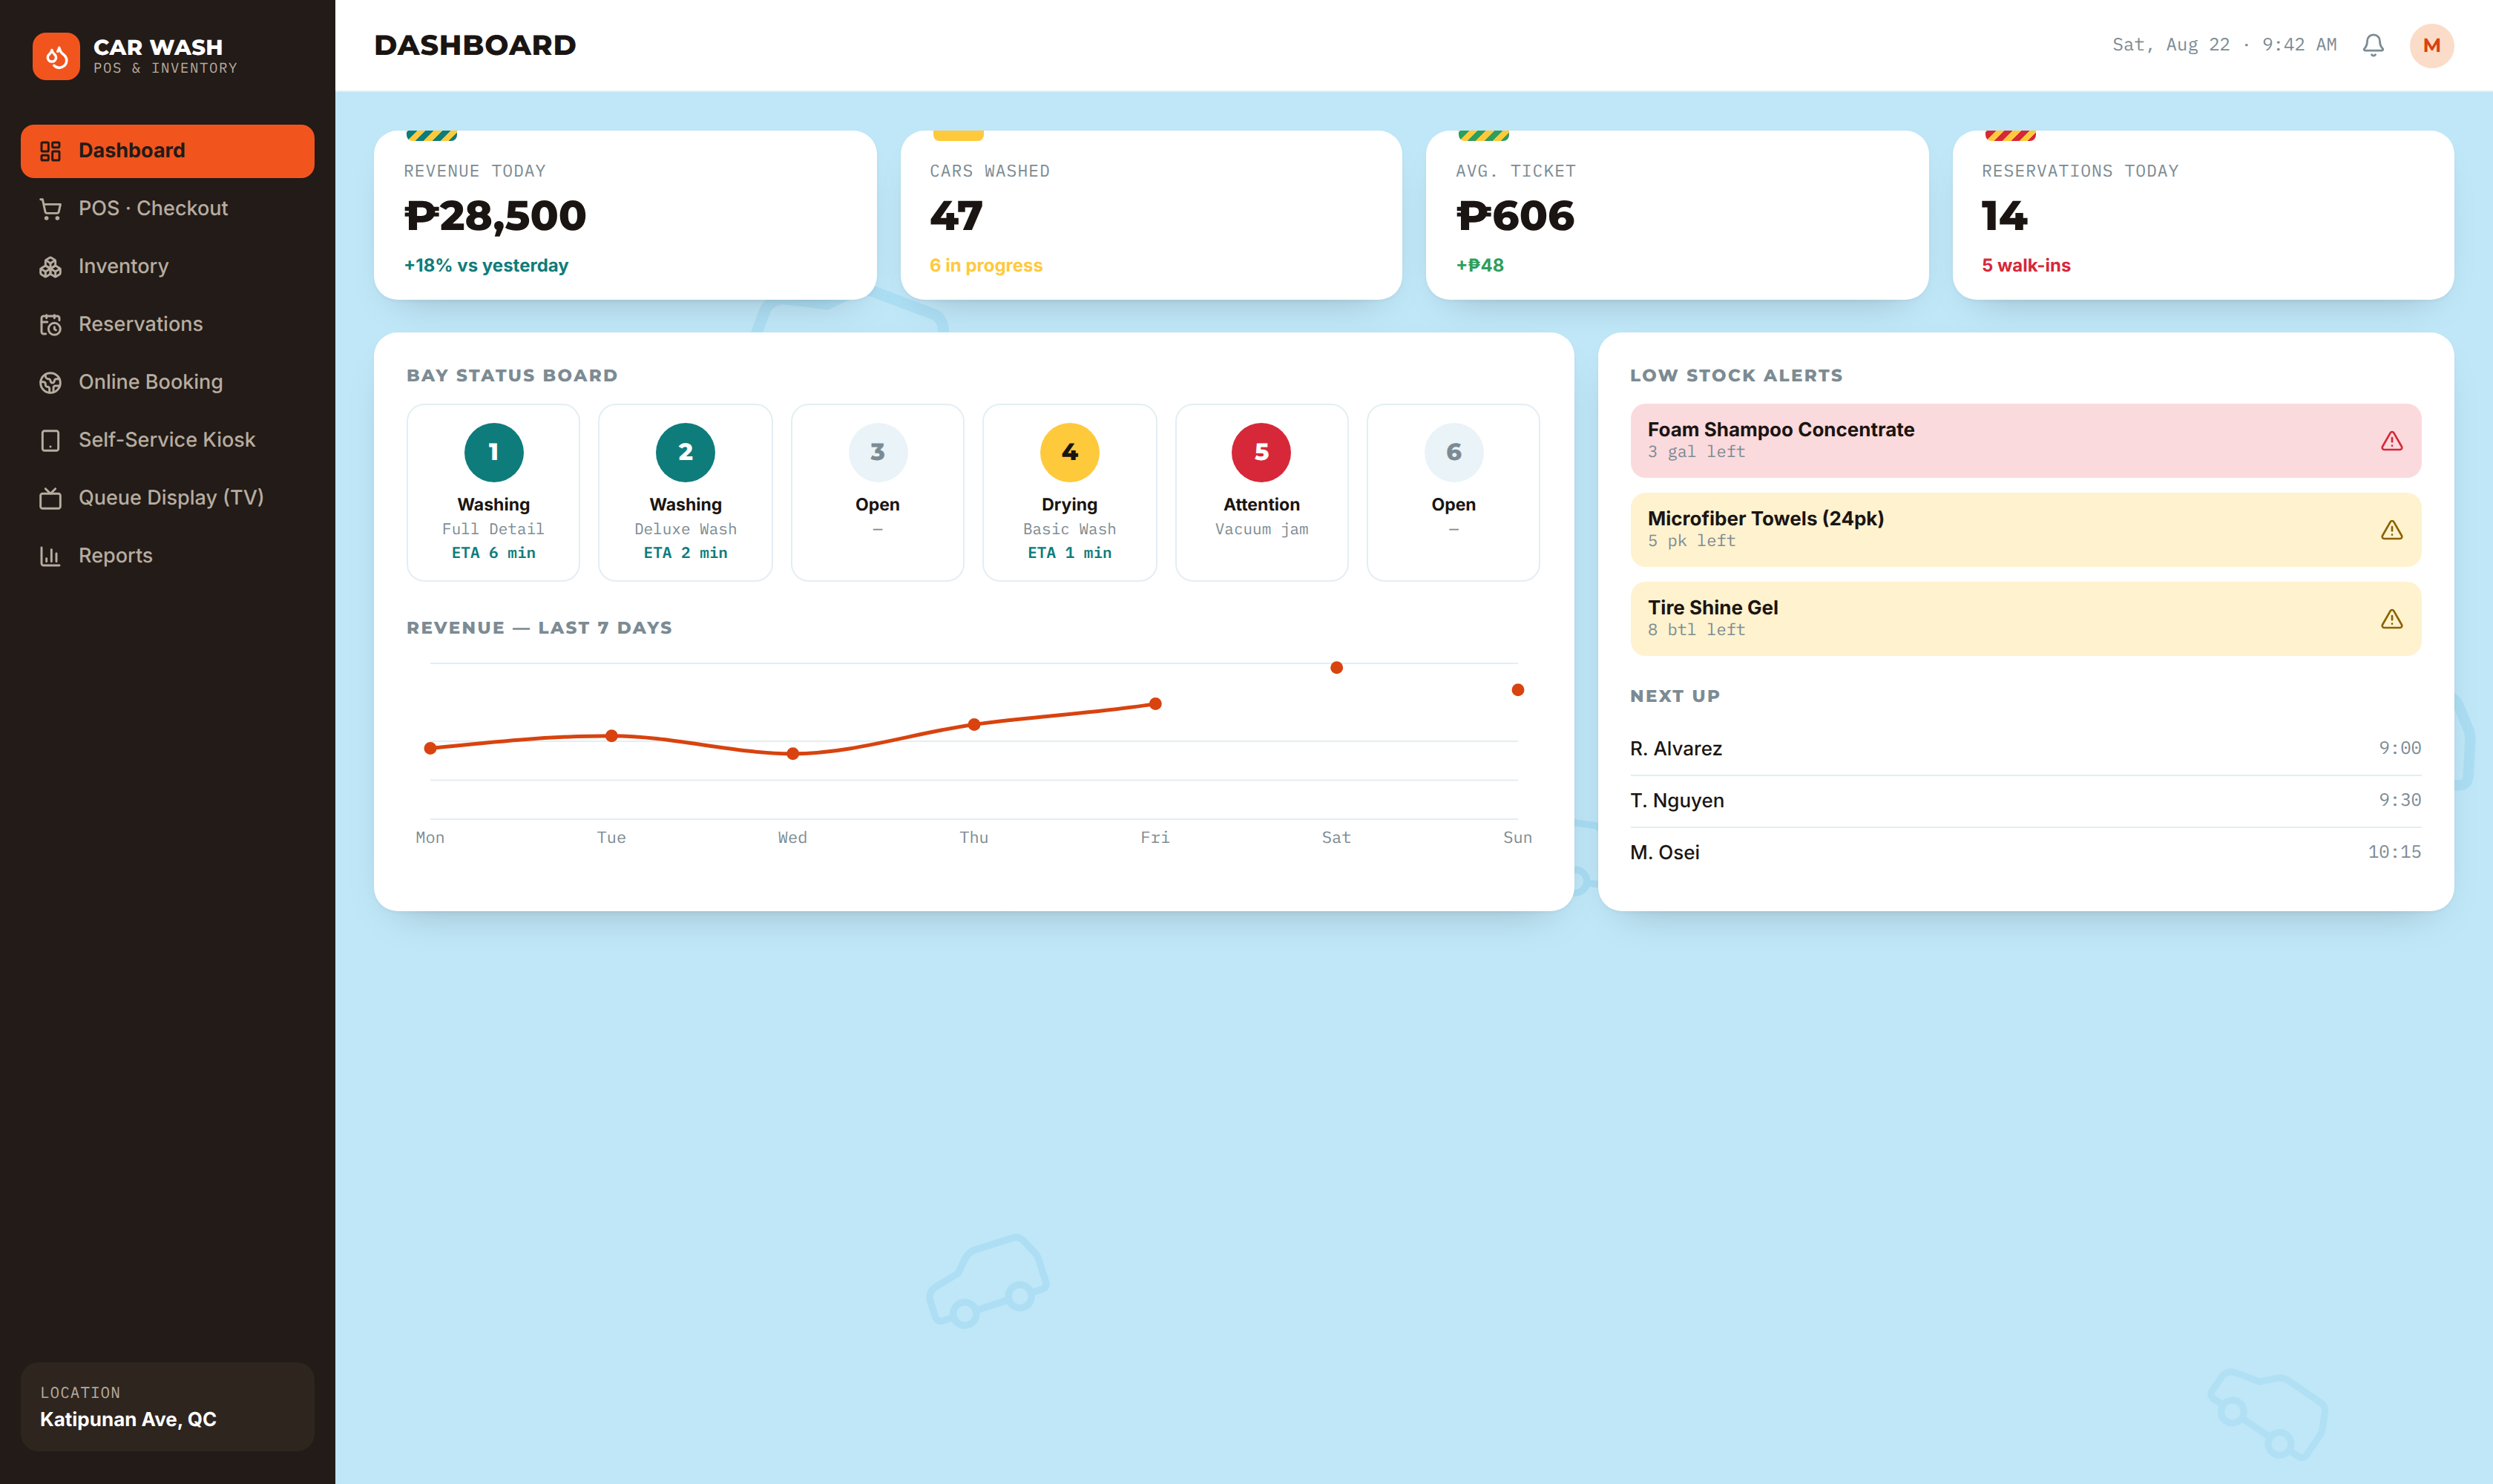This screenshot has width=2493, height=1484.
Task: Click the '5 walk-ins' text
Action: [x=2026, y=266]
